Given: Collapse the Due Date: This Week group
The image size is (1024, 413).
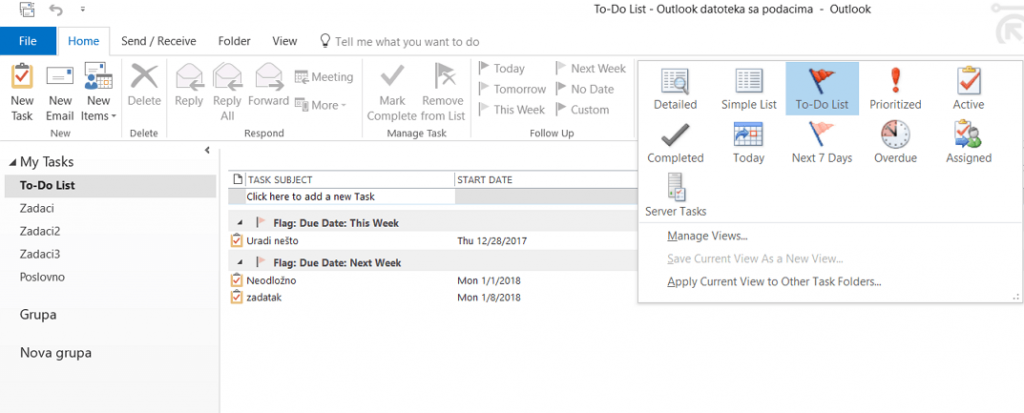Looking at the screenshot, I should (x=240, y=223).
